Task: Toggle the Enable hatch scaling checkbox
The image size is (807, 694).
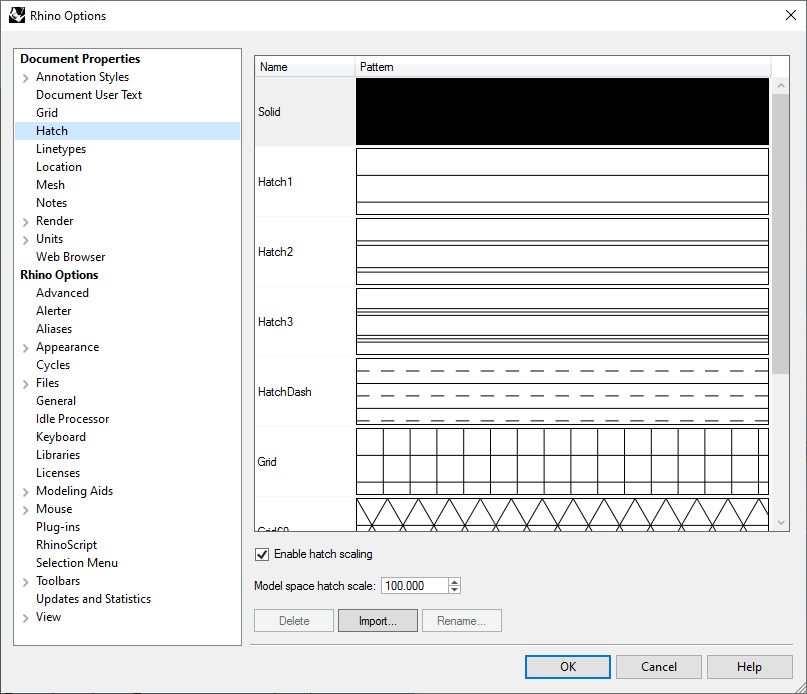Action: coord(263,554)
